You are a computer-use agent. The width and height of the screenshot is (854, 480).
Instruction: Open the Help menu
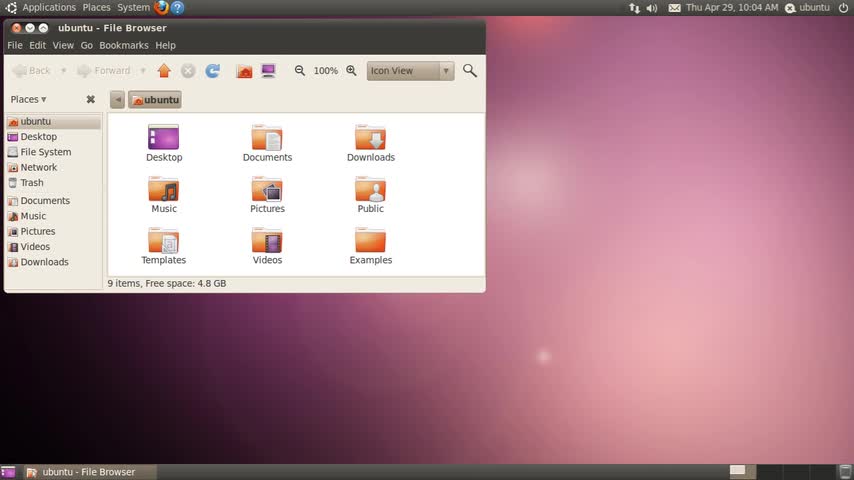click(x=166, y=45)
